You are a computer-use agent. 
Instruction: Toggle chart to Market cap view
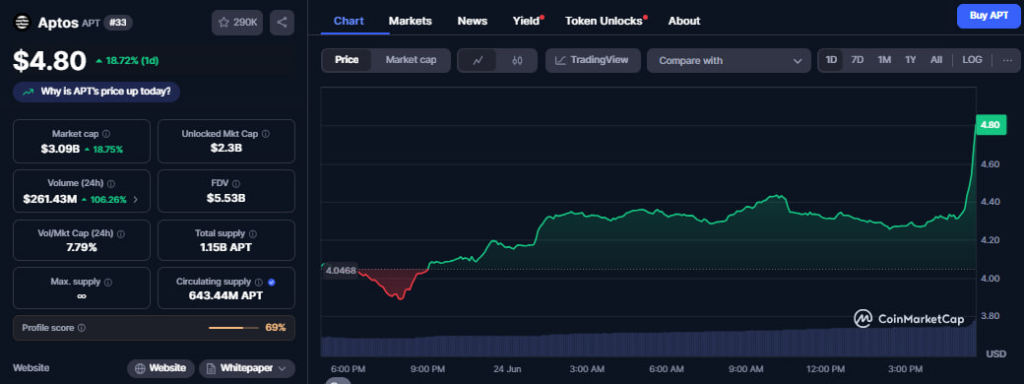411,60
